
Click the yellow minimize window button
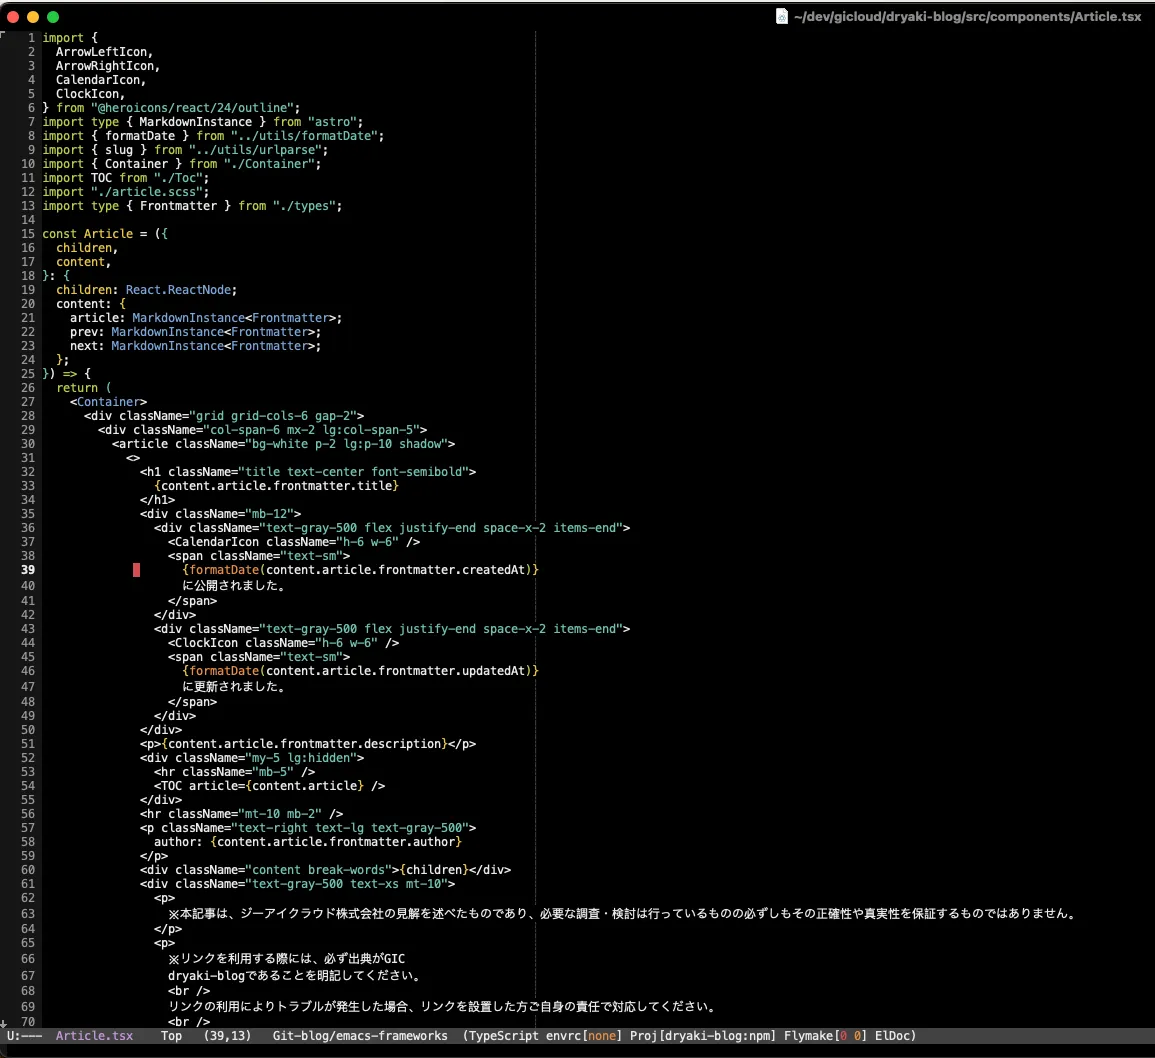coord(33,17)
